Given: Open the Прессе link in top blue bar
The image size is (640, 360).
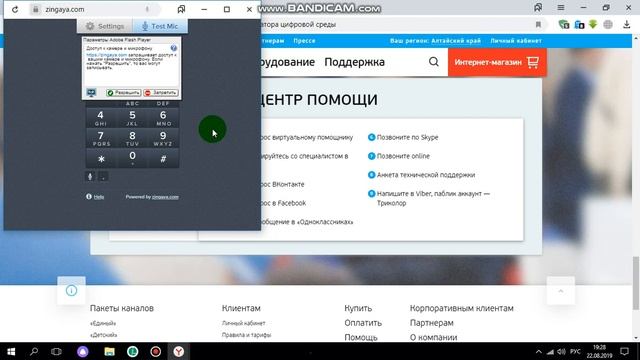Looking at the screenshot, I should click(304, 41).
